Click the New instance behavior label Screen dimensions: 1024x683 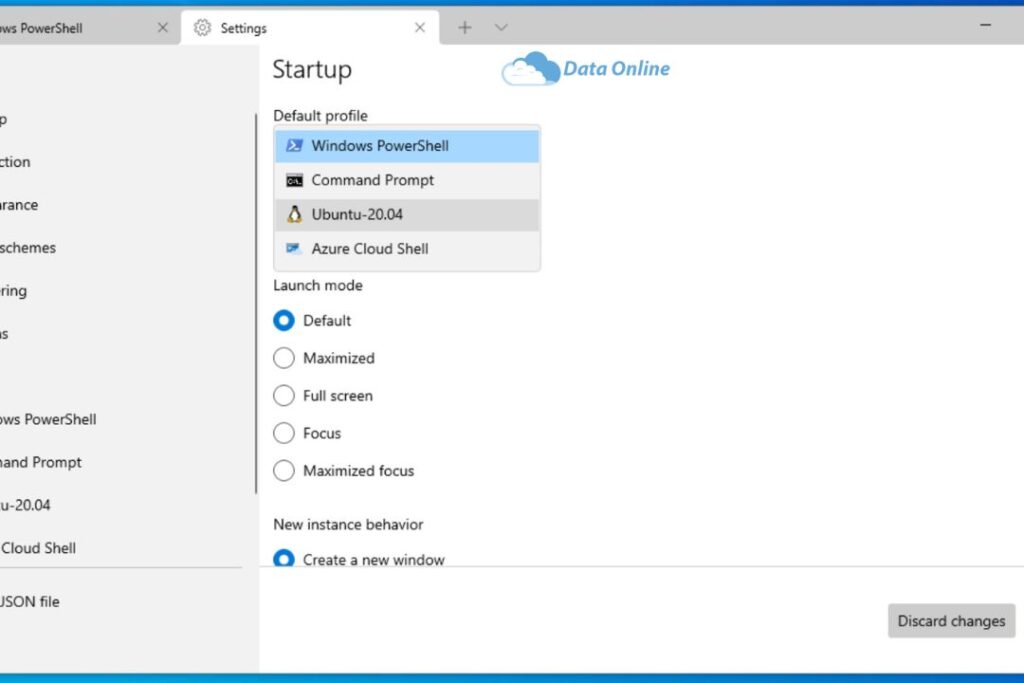point(348,524)
